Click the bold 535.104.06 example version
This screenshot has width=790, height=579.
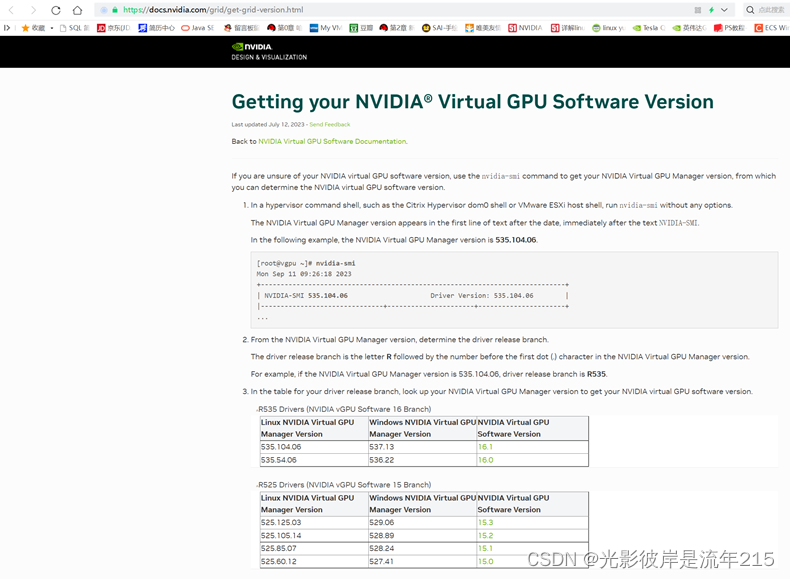pyautogui.click(x=515, y=240)
